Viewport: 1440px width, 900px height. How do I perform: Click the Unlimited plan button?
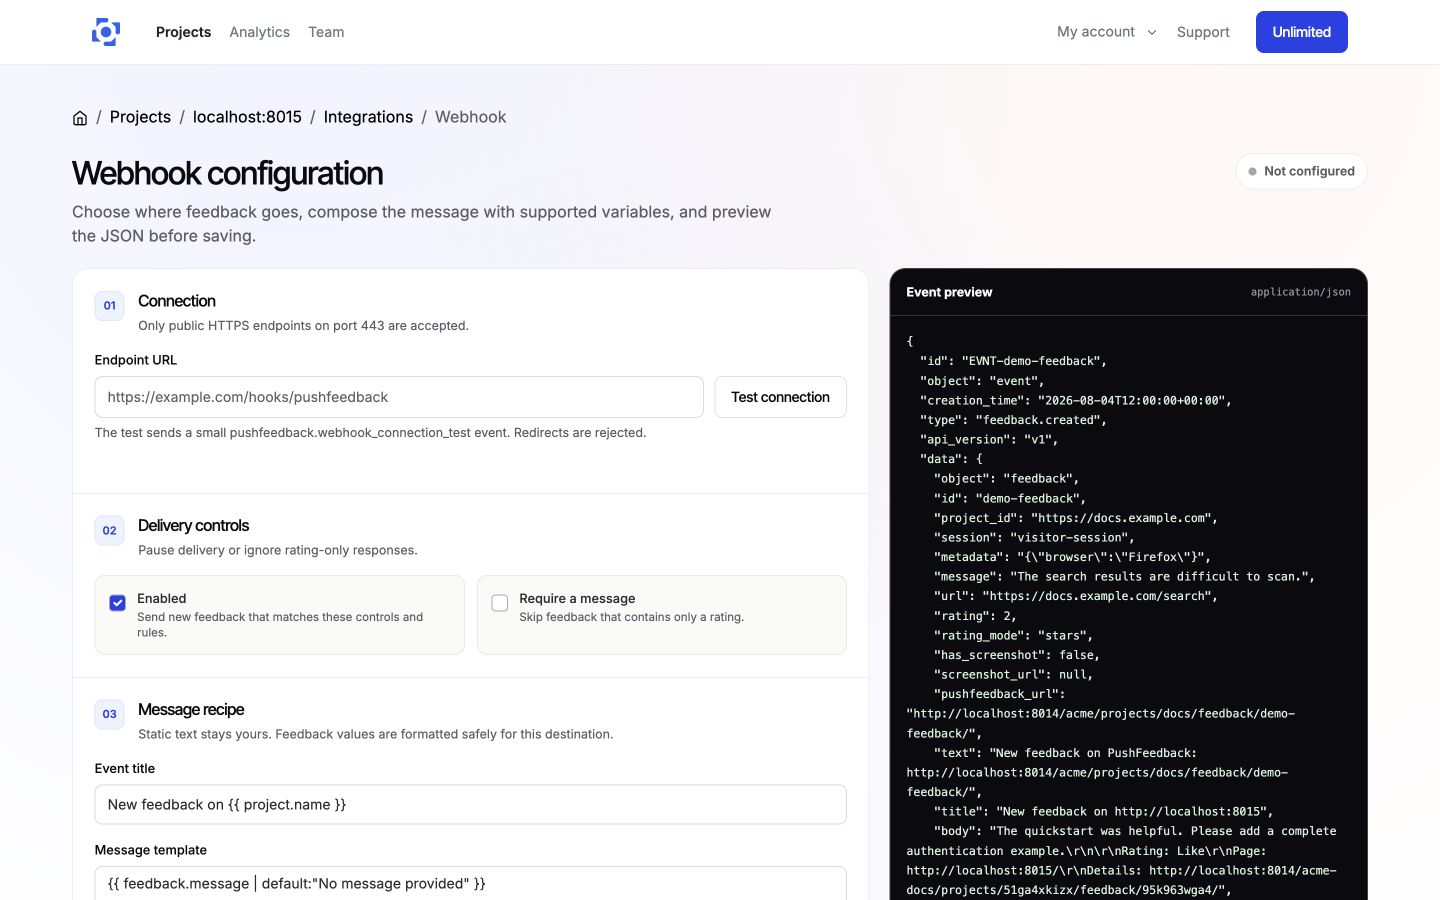1301,32
